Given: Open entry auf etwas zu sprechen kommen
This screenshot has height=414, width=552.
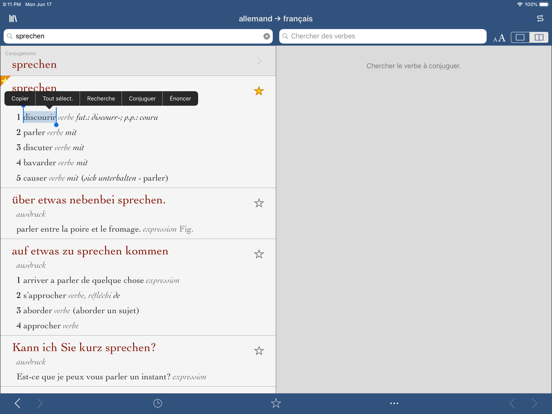Looking at the screenshot, I should pyautogui.click(x=90, y=251).
